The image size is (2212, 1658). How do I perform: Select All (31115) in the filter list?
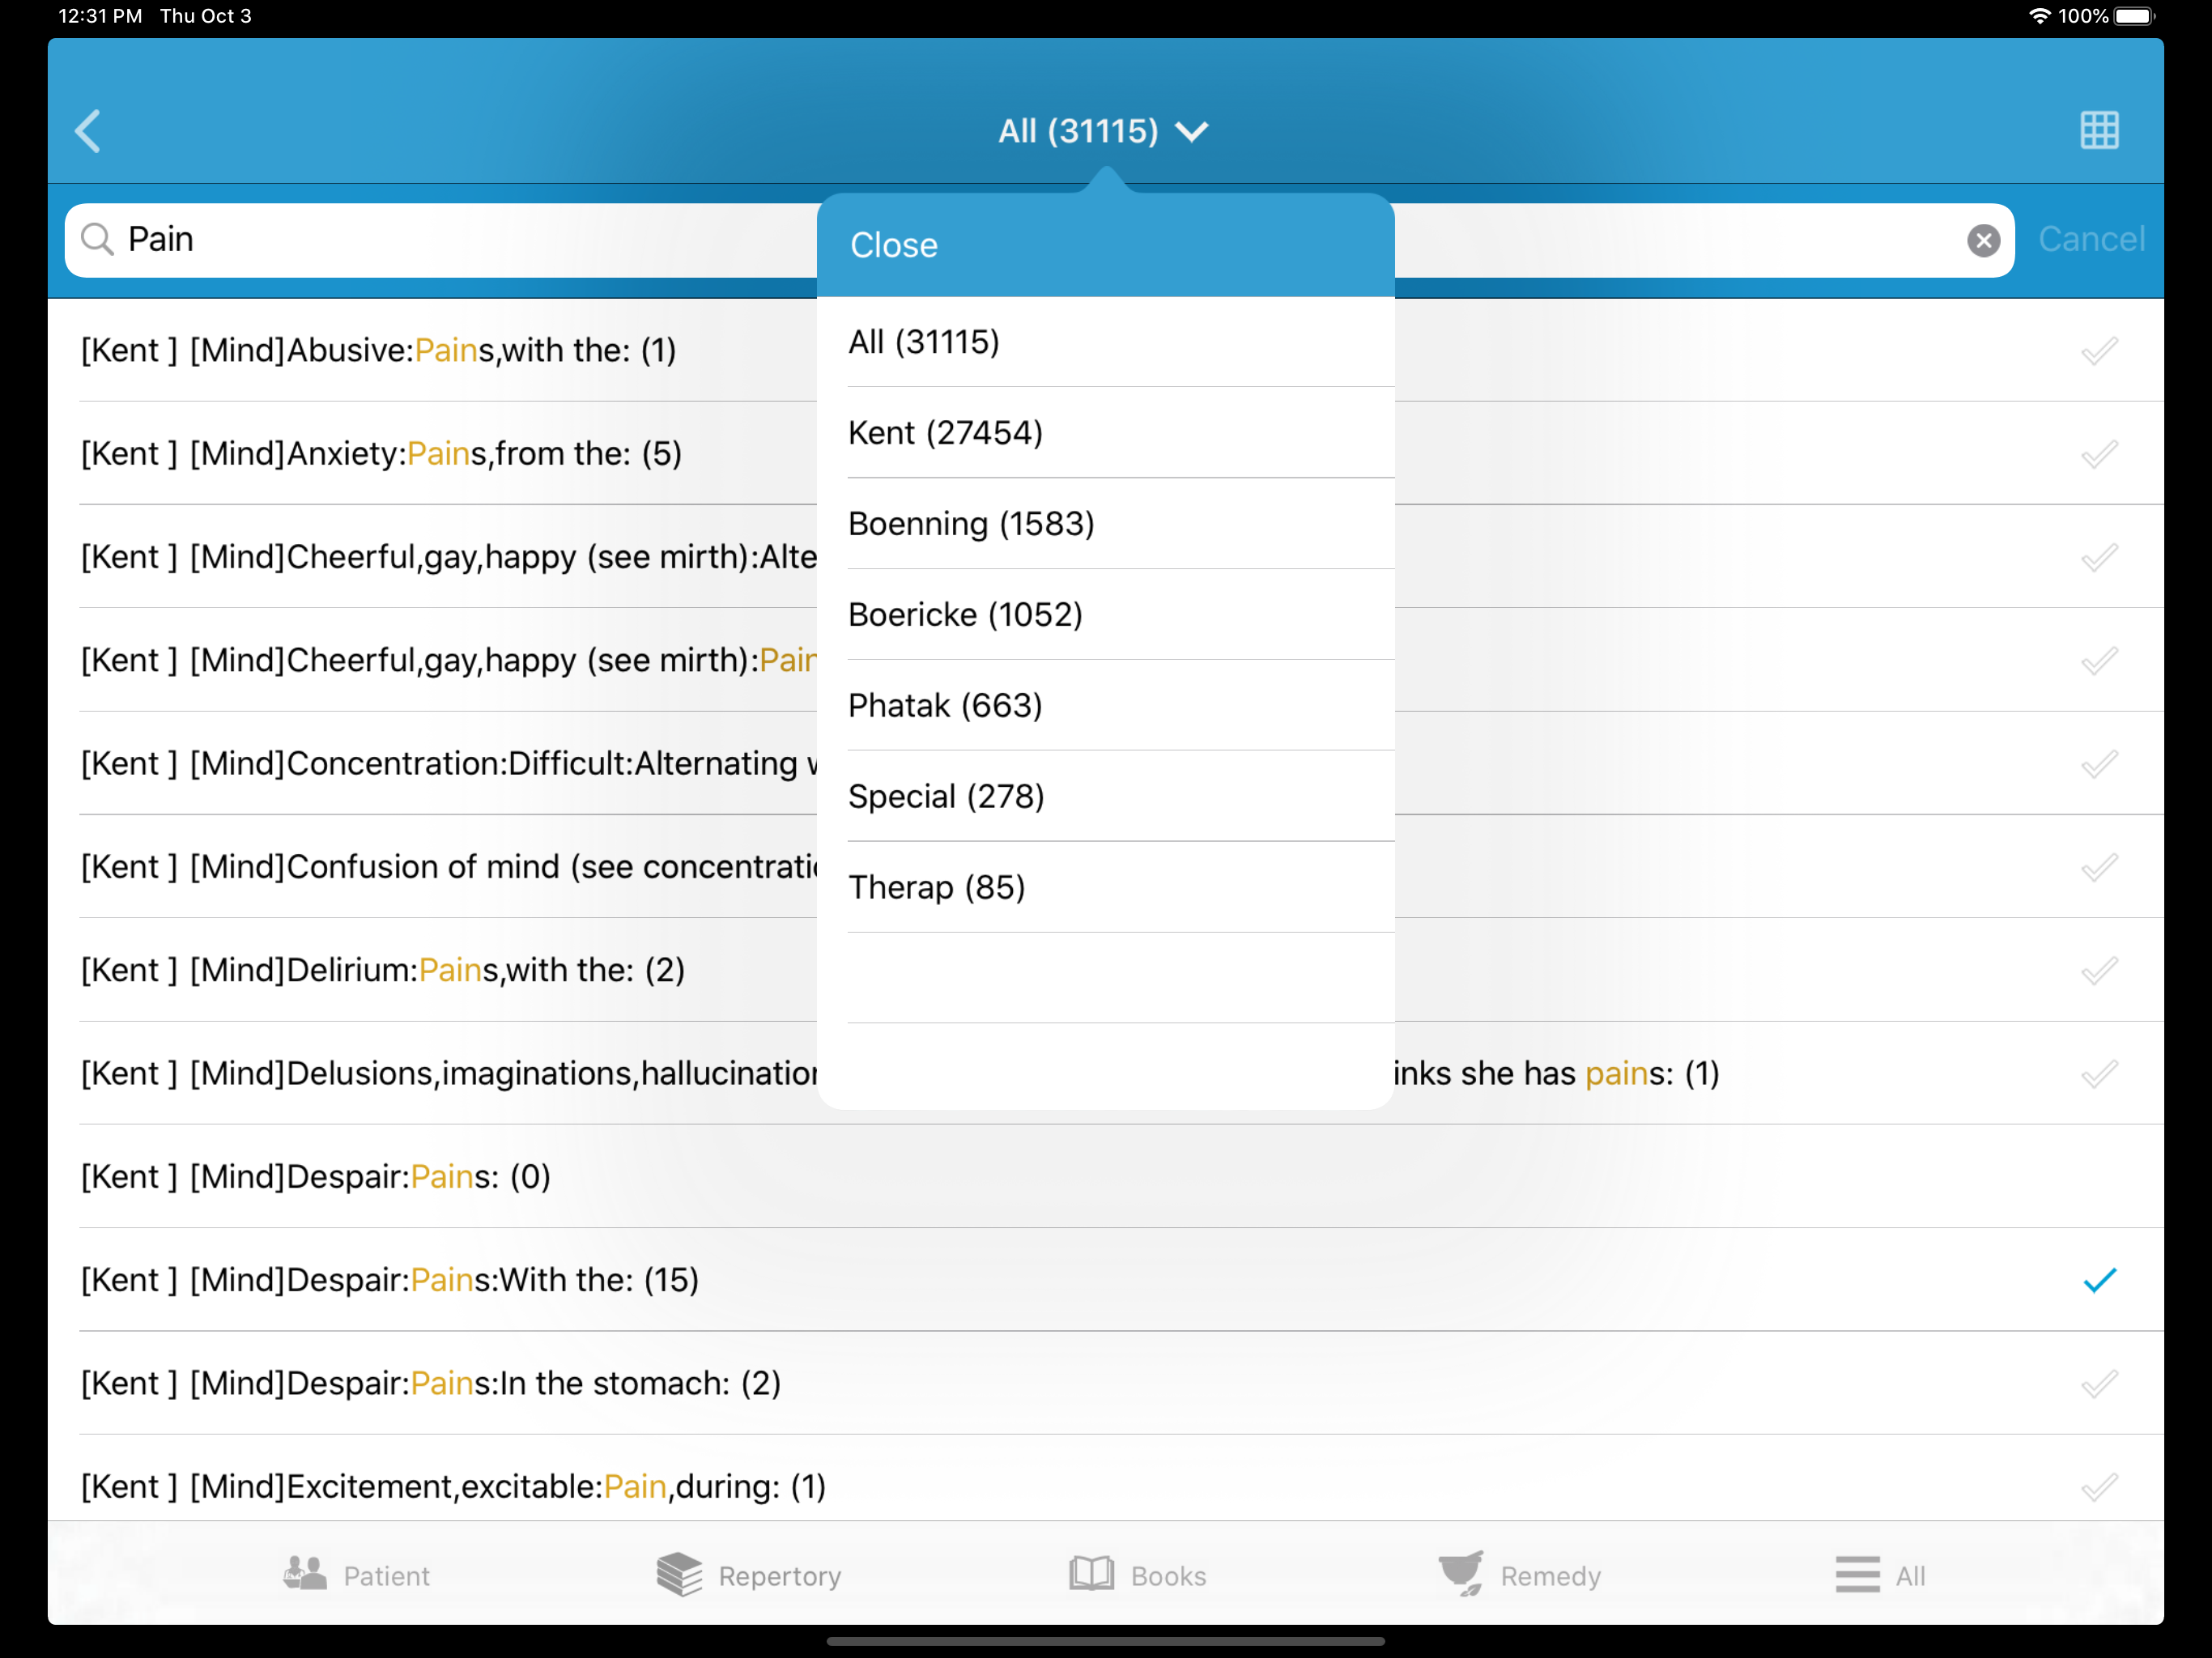point(1106,342)
